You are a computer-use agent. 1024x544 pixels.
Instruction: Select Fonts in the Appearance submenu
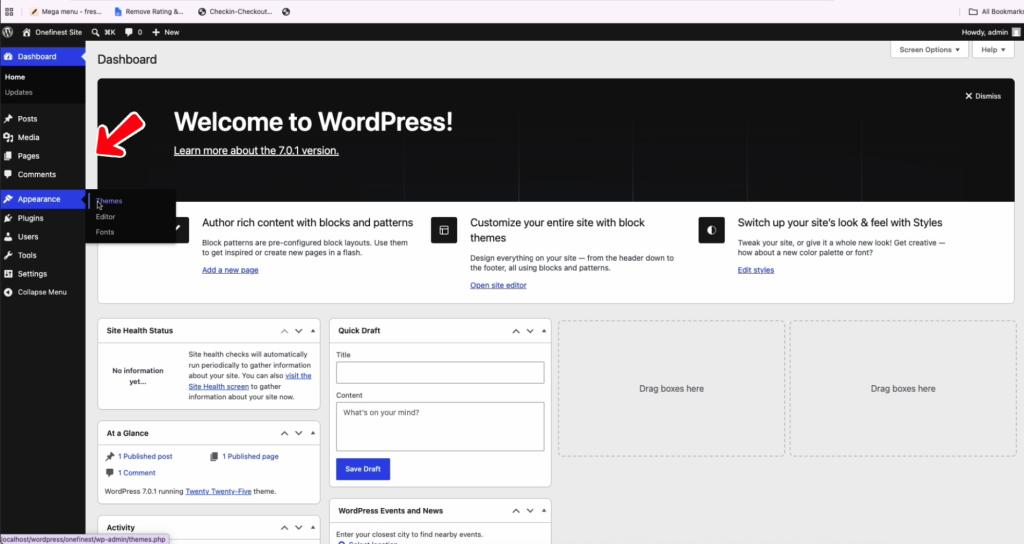click(105, 232)
